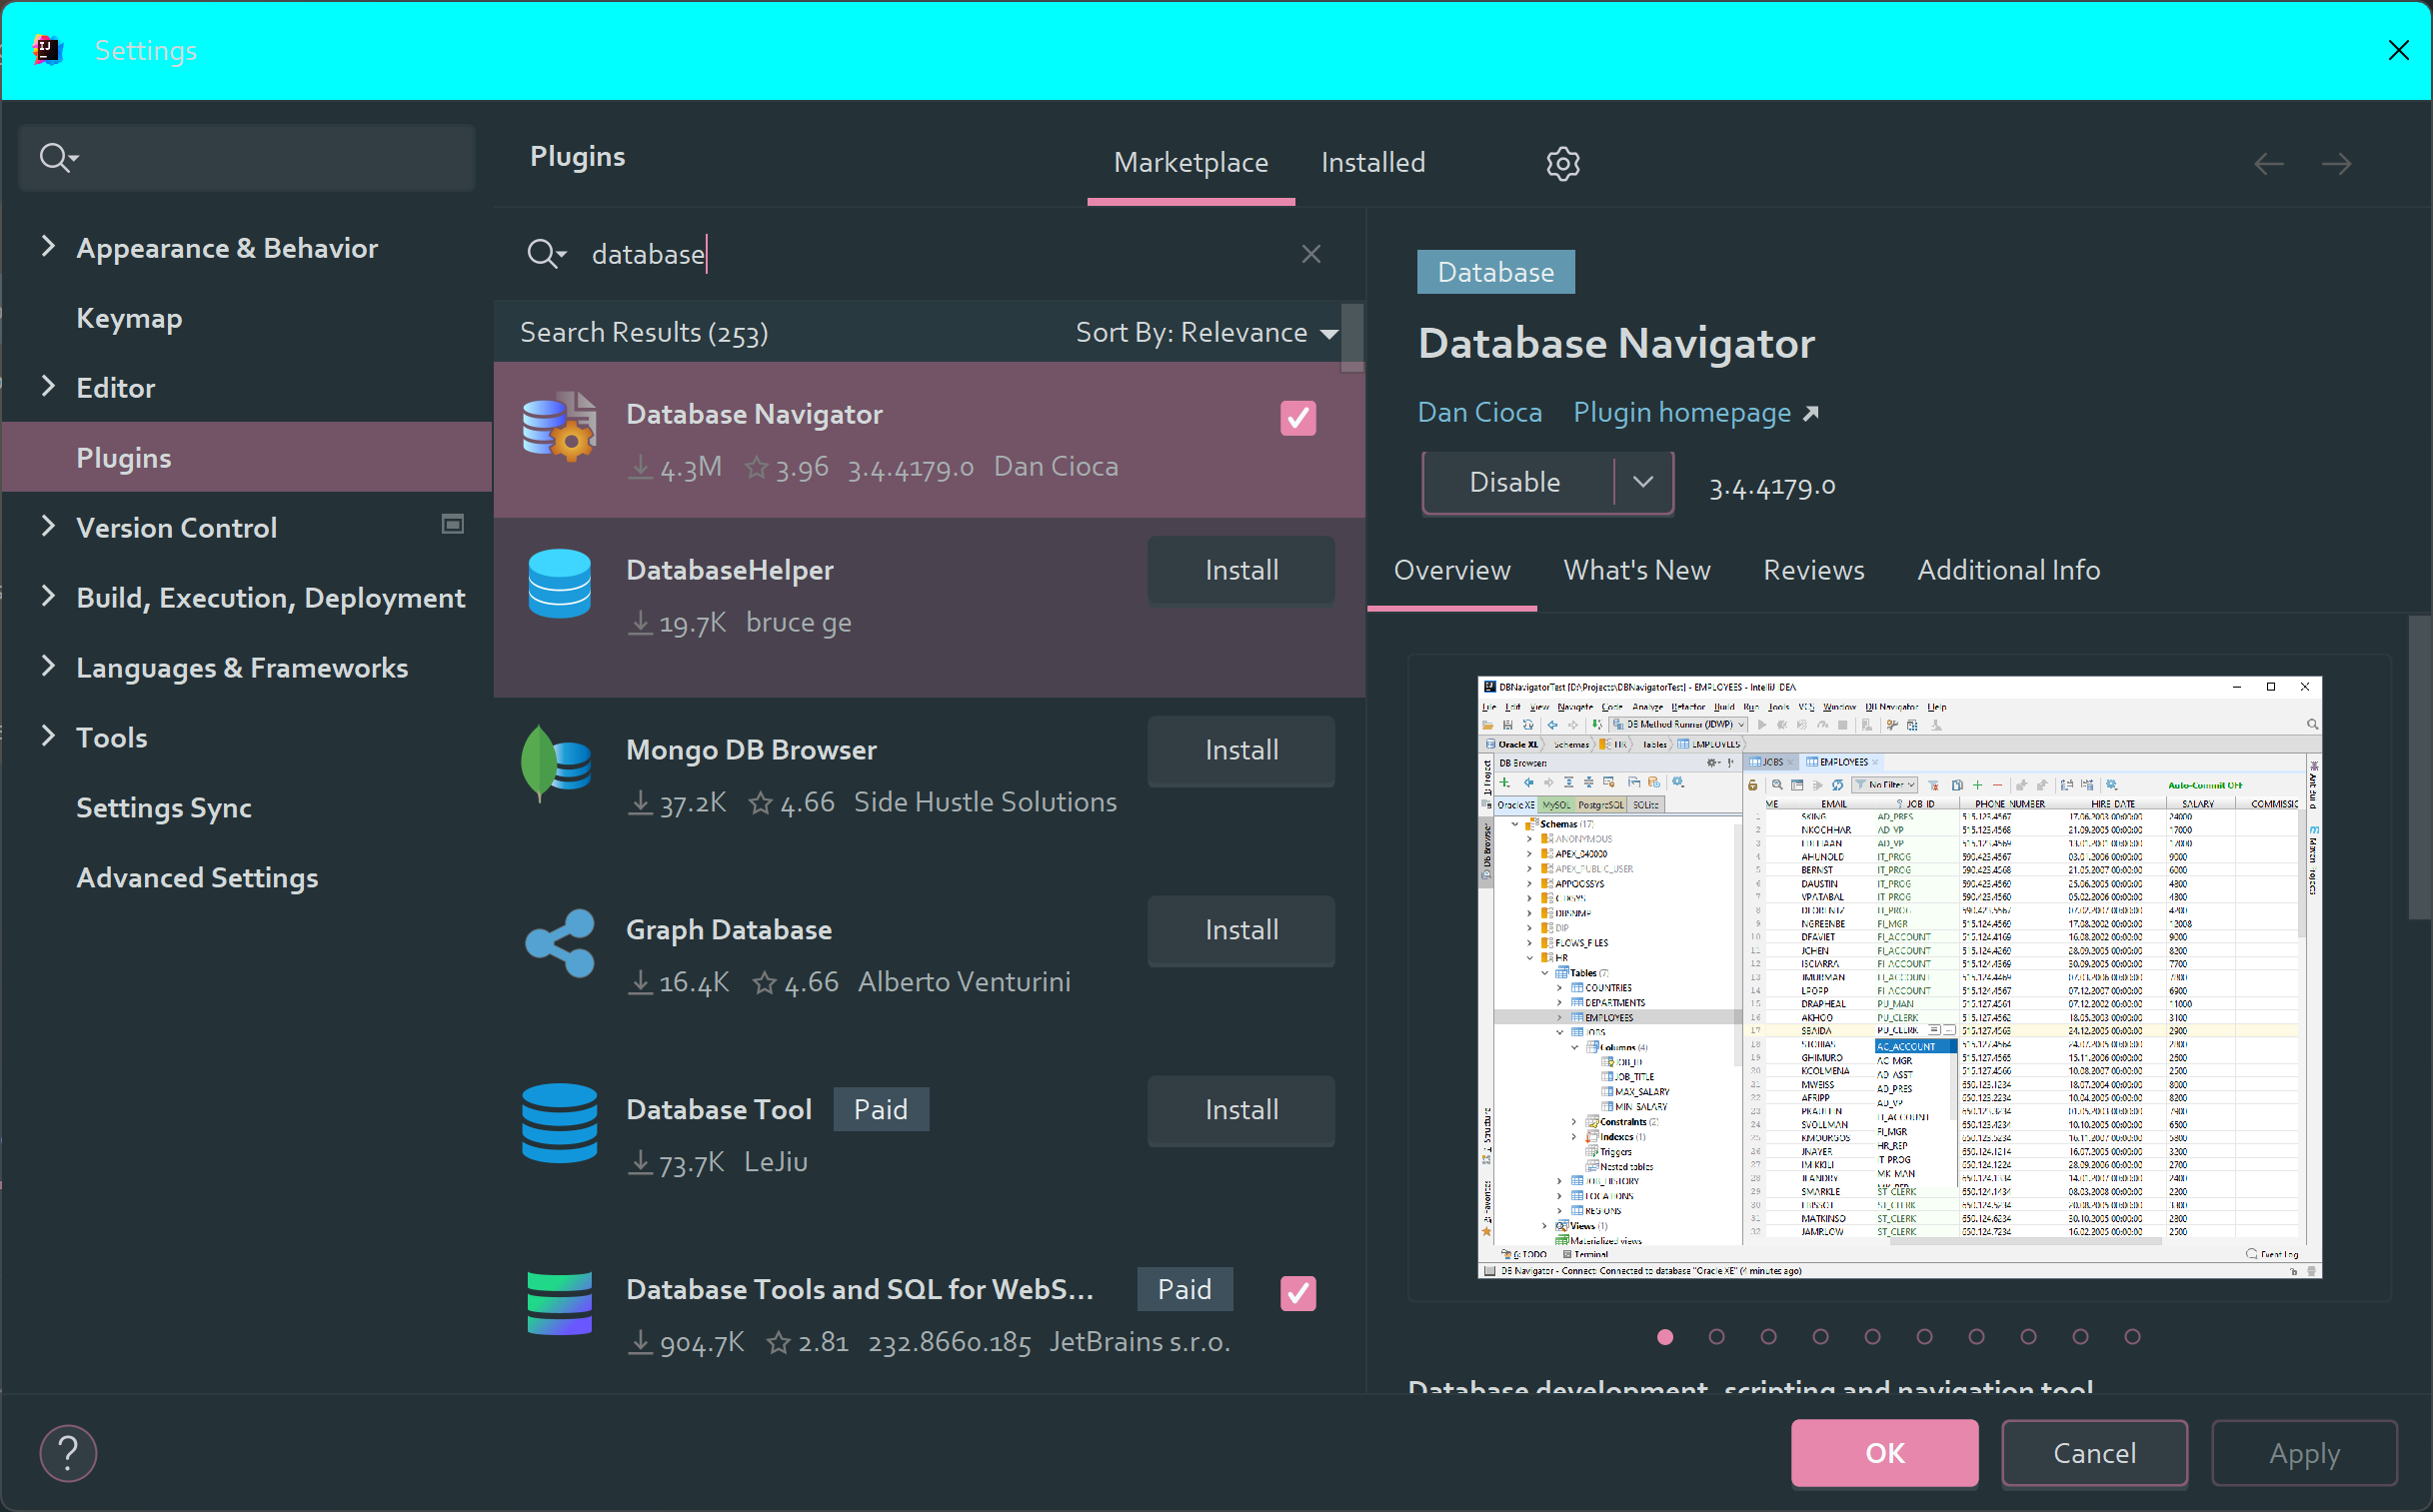Image resolution: width=2433 pixels, height=1512 pixels.
Task: Clear the plugin search text
Action: click(1311, 254)
